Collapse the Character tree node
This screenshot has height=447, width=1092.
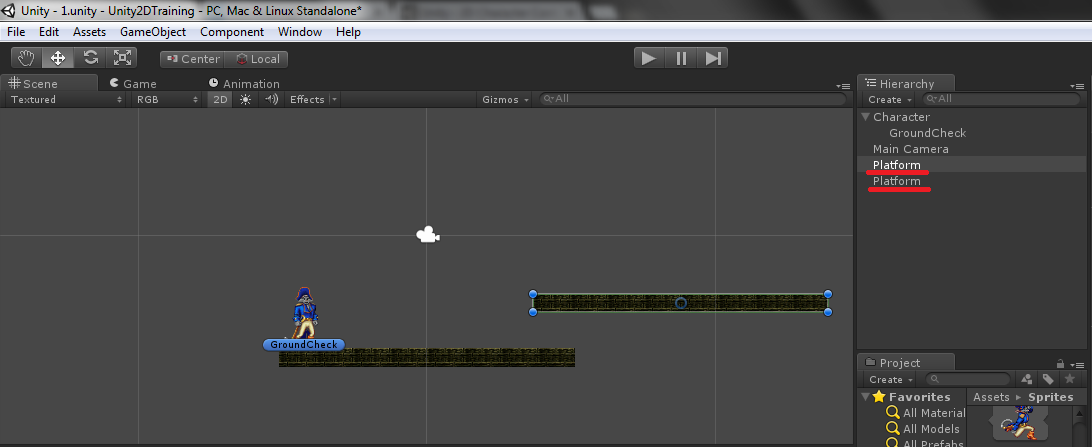coord(866,117)
